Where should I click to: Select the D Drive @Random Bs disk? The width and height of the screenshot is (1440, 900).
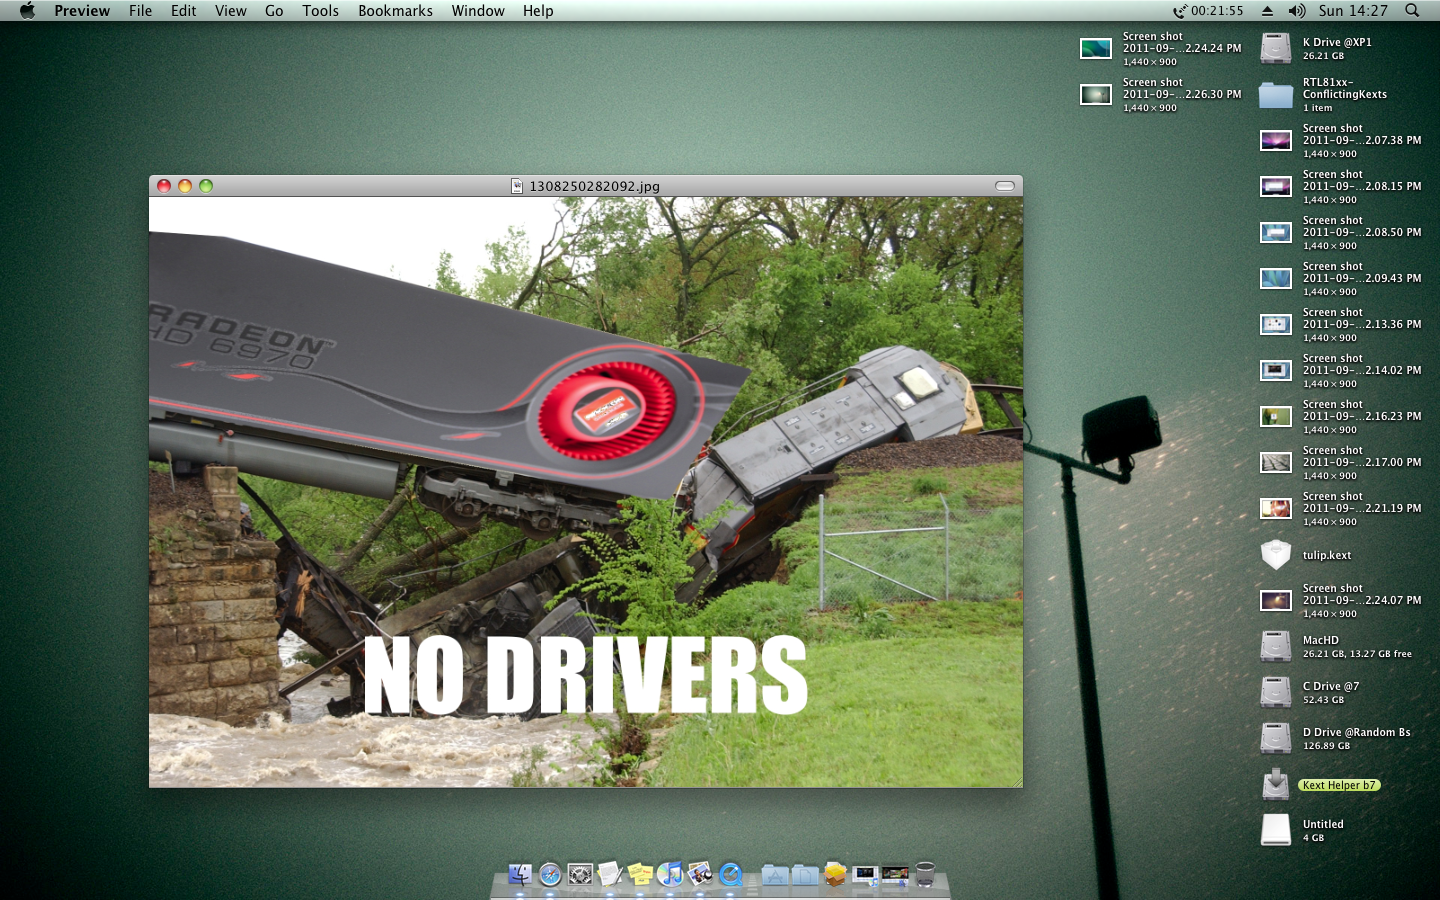[x=1276, y=738]
